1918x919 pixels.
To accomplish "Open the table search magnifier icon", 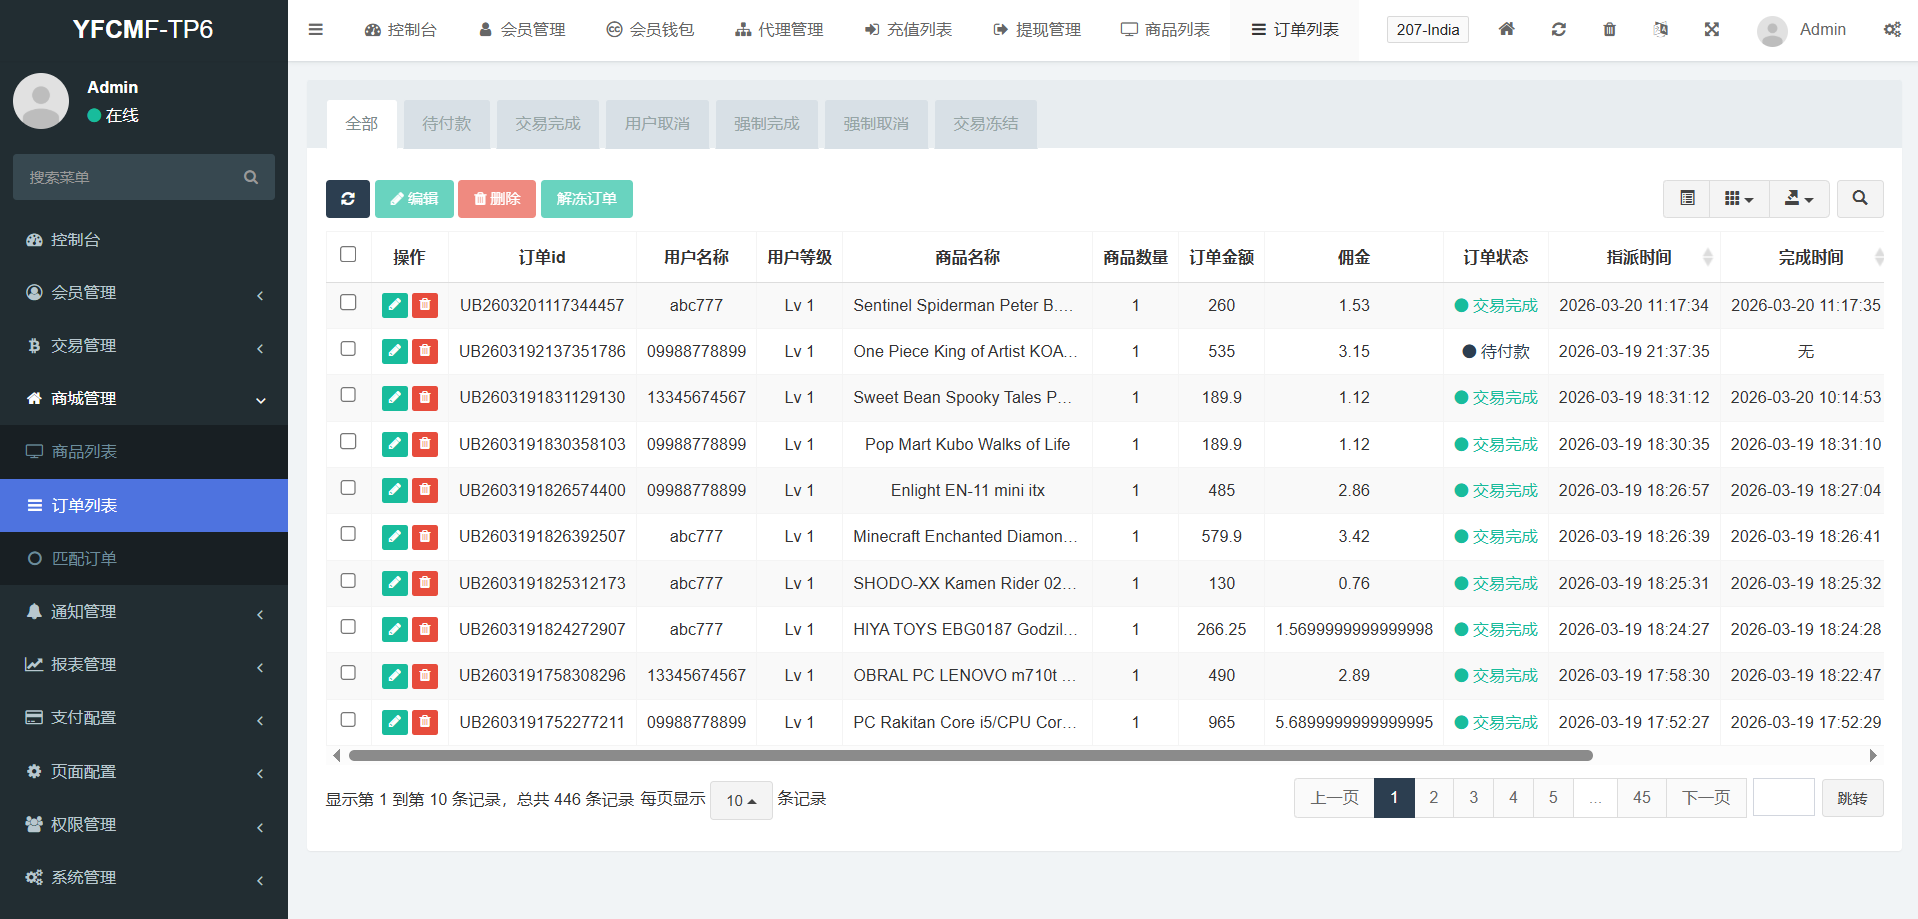I will tap(1859, 199).
